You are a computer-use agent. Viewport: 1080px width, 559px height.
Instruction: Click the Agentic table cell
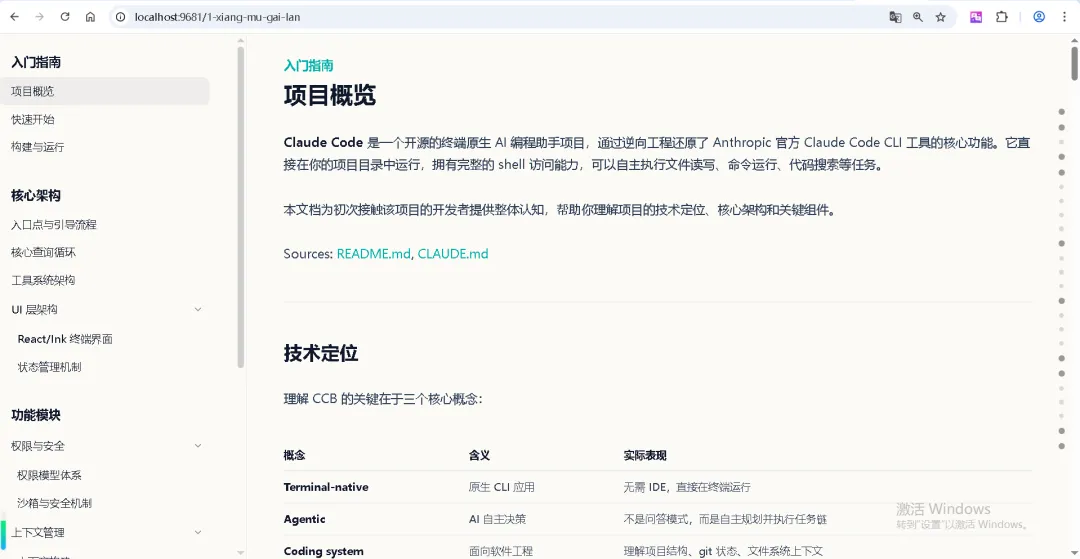(304, 519)
